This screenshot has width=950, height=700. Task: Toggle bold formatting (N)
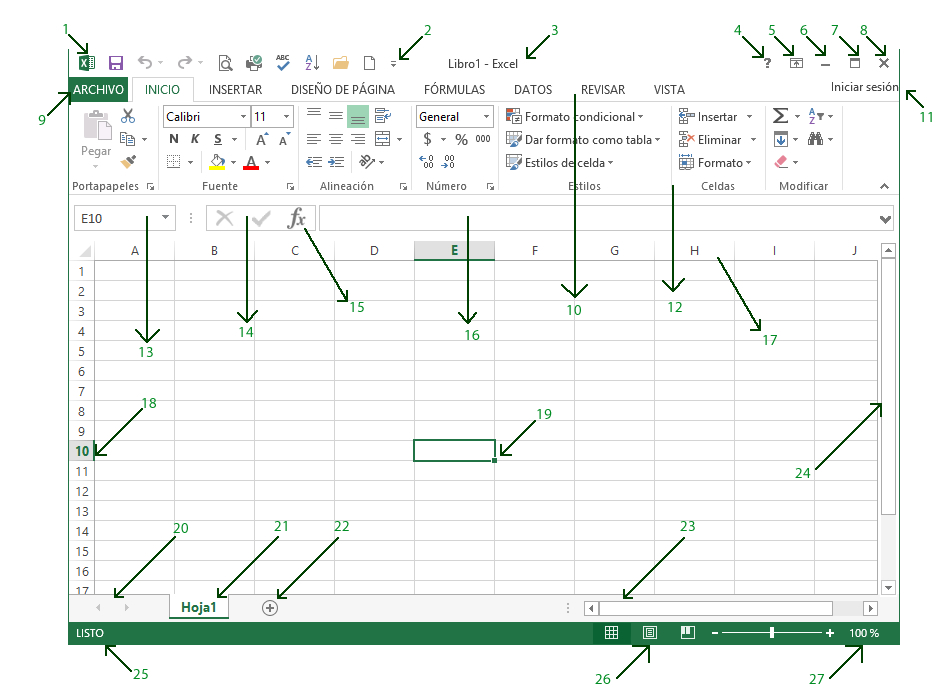point(174,139)
